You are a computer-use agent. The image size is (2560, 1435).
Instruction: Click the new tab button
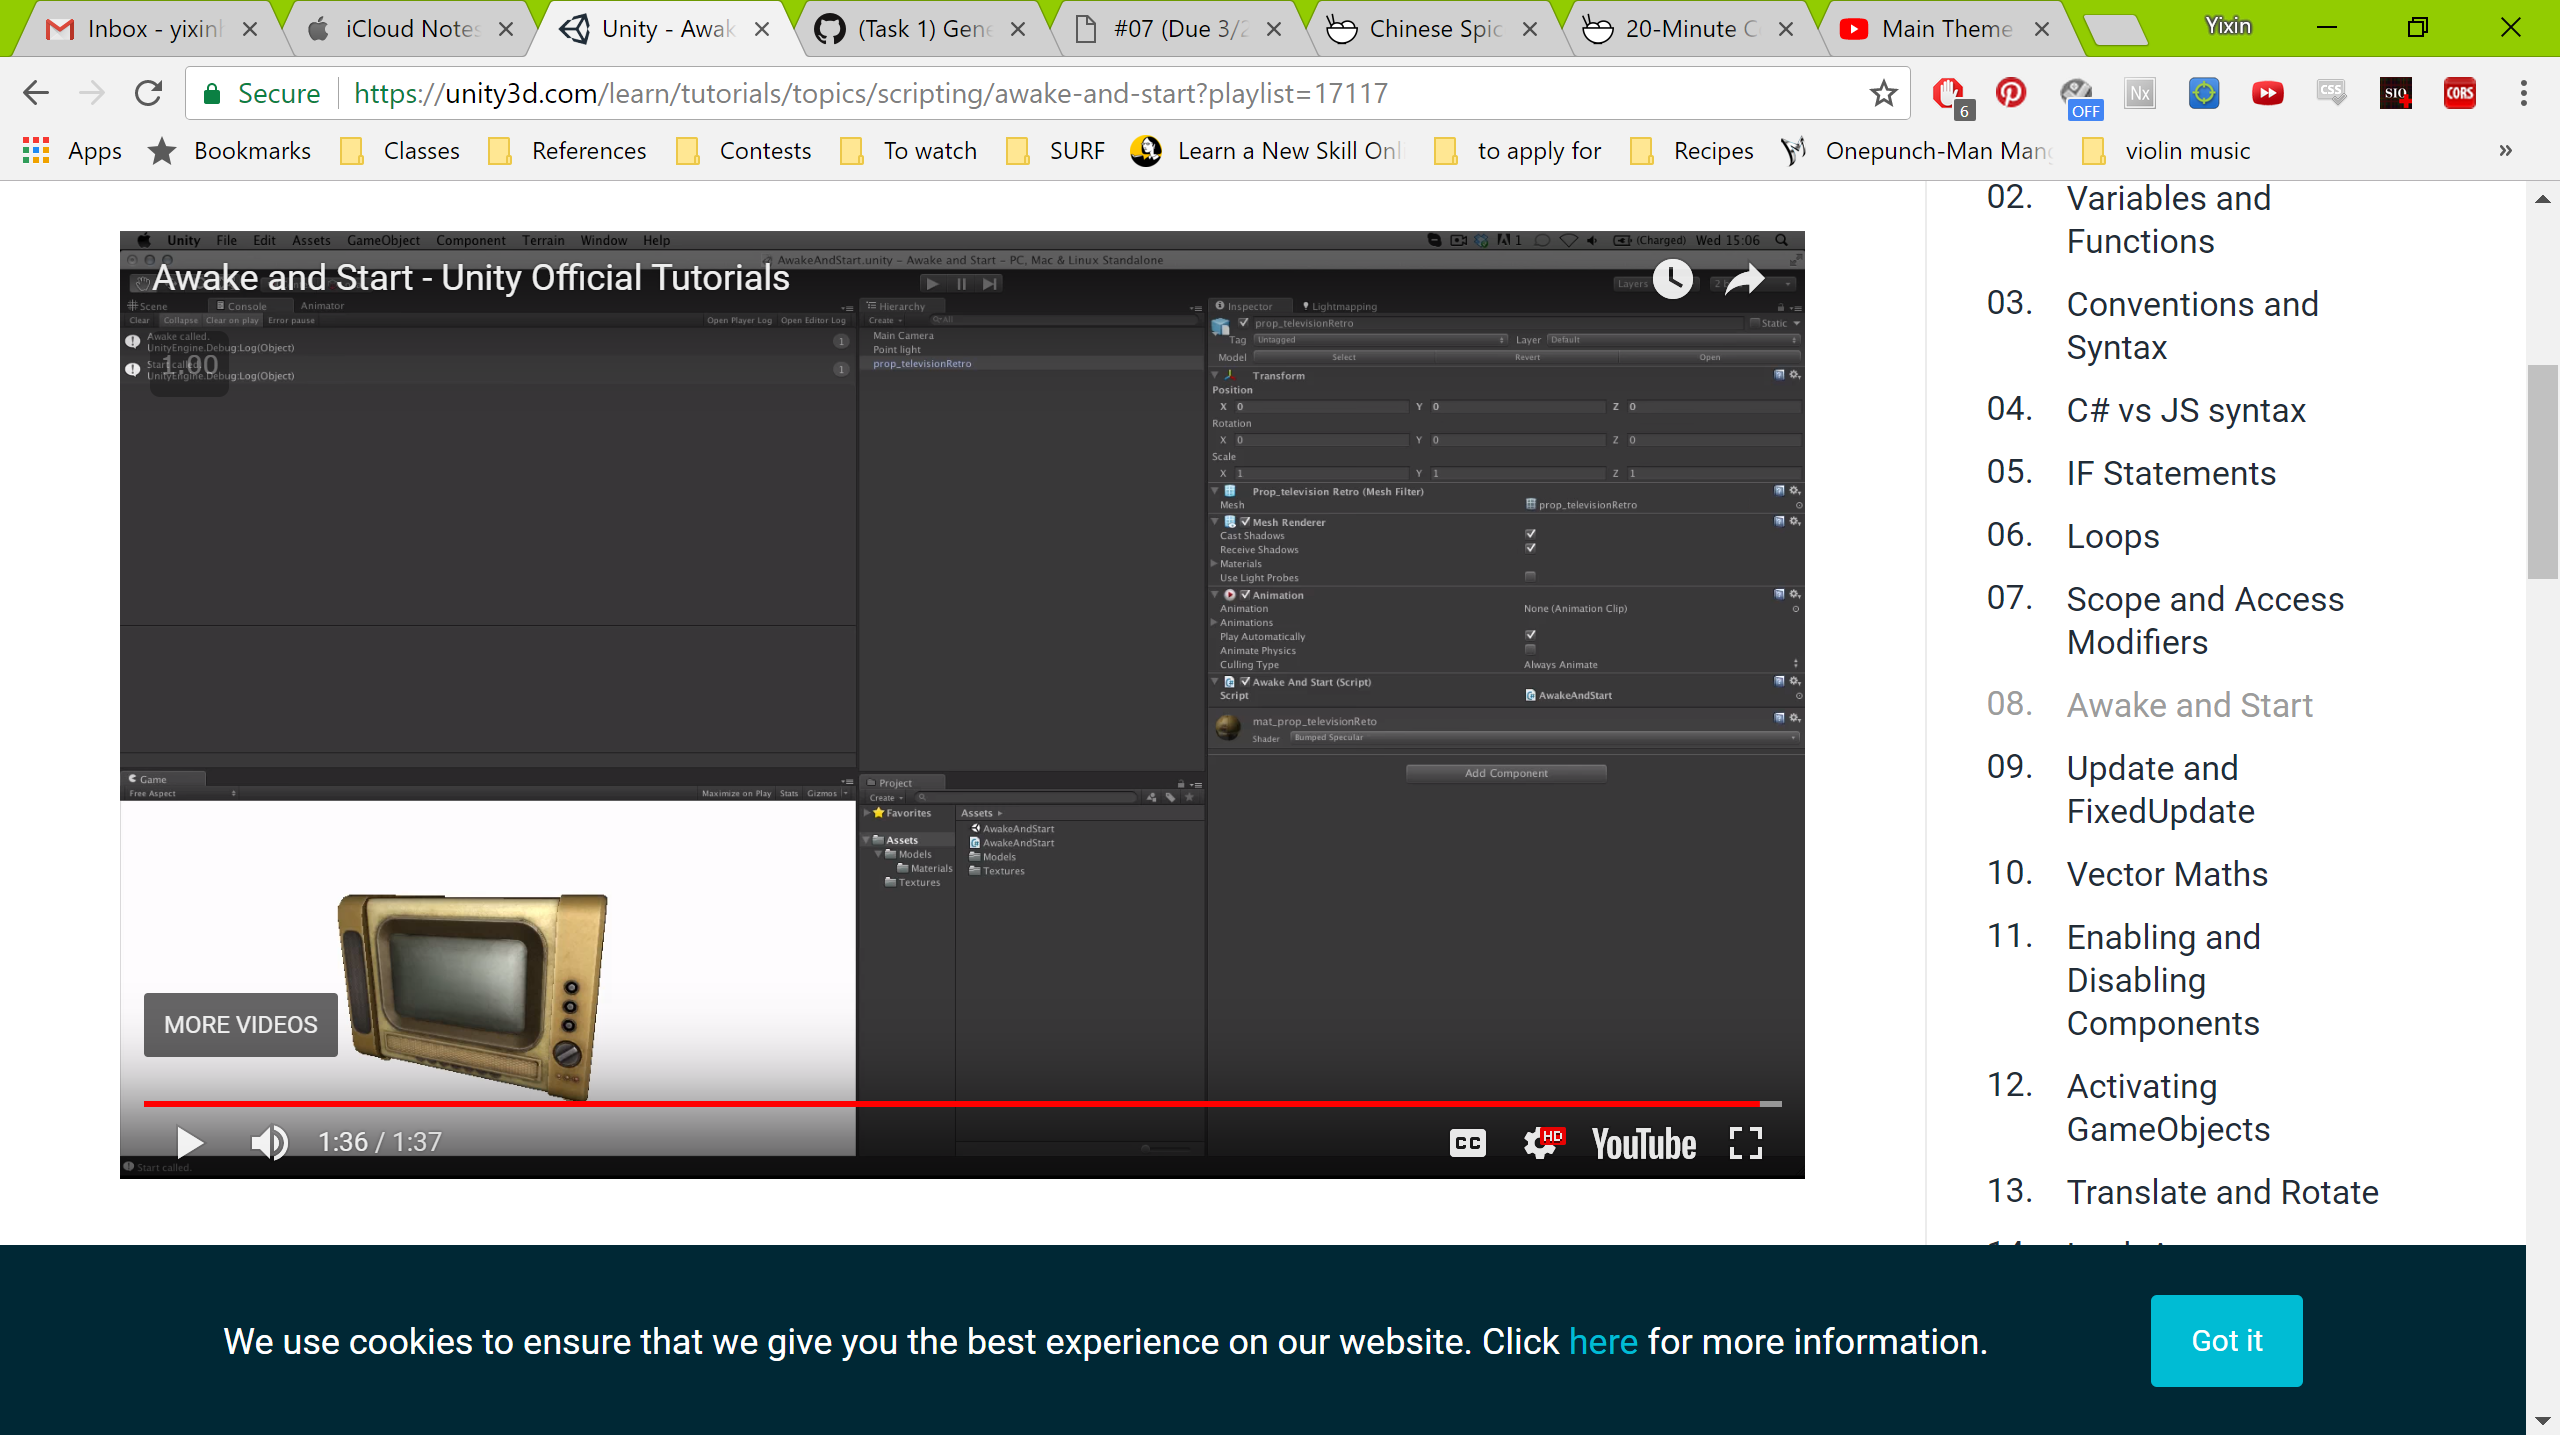(2116, 30)
